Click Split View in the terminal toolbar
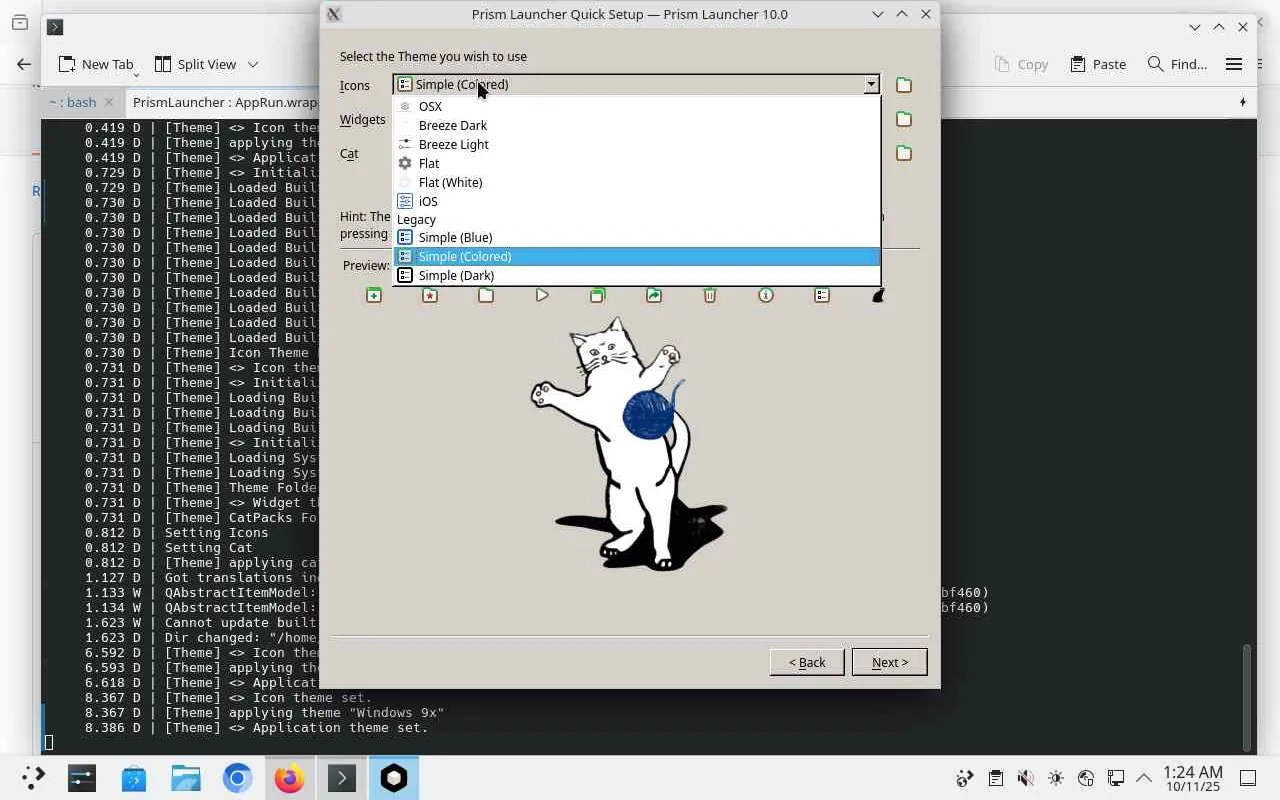The height and width of the screenshot is (800, 1280). [x=195, y=64]
